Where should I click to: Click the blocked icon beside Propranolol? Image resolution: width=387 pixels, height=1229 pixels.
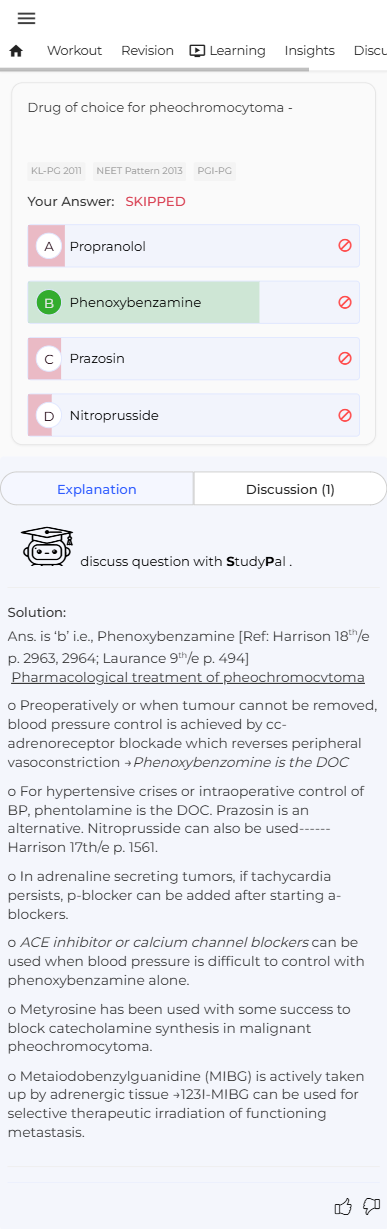click(345, 246)
